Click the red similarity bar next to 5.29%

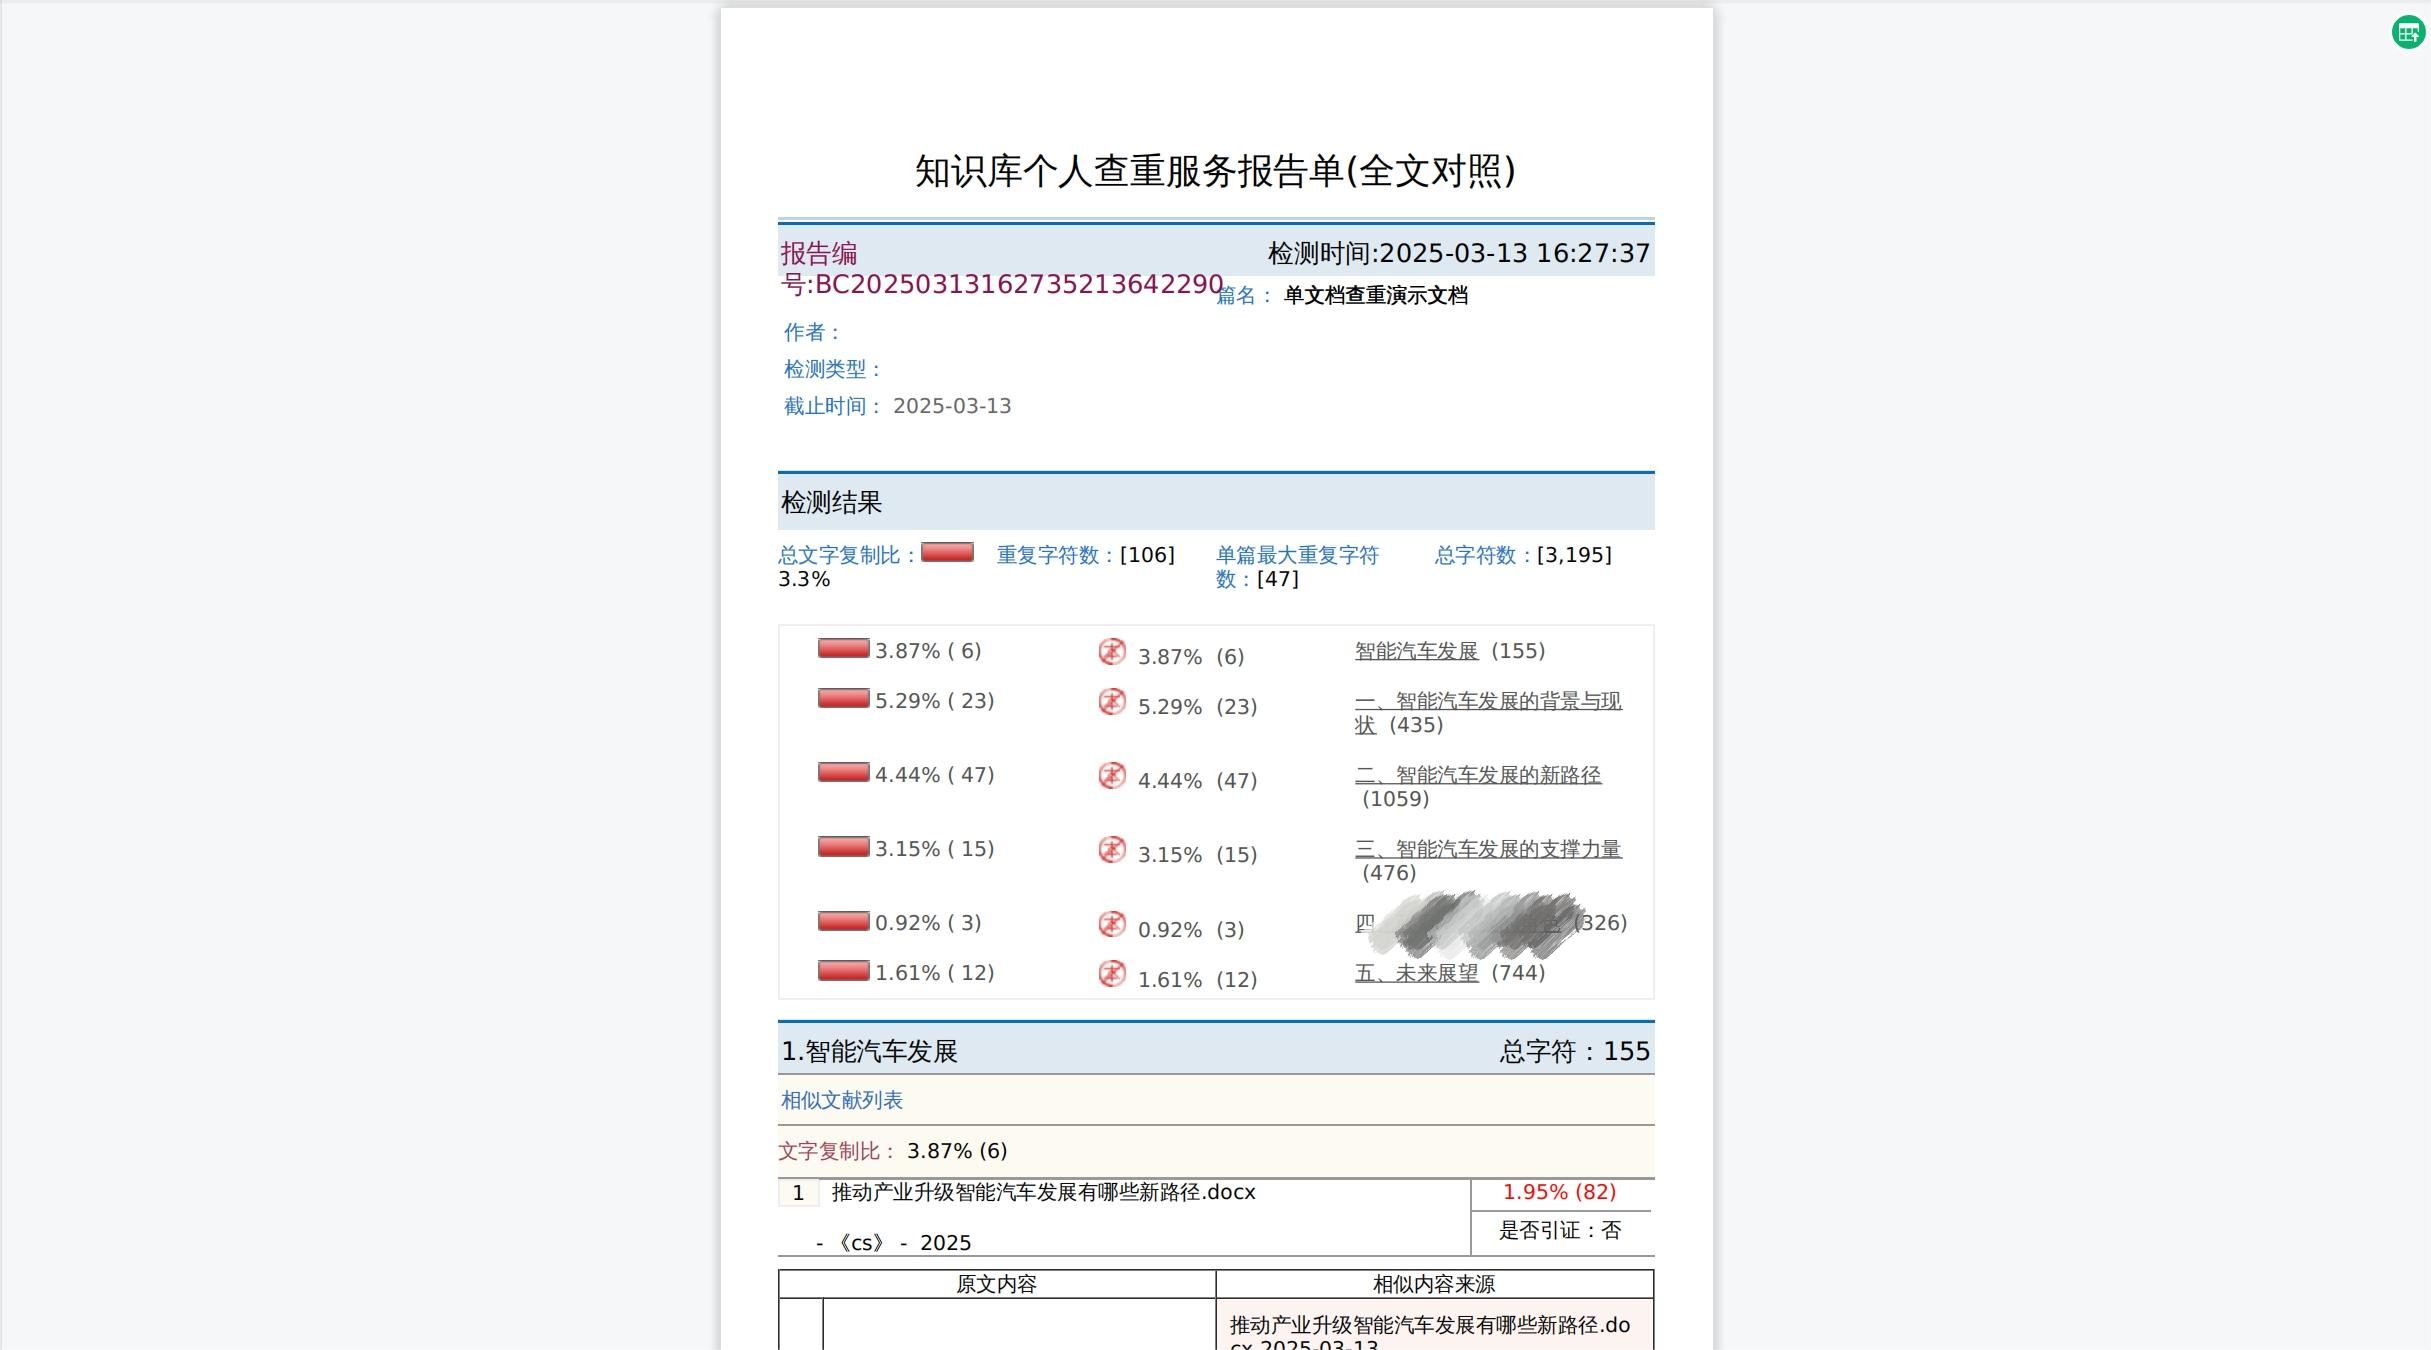click(843, 698)
